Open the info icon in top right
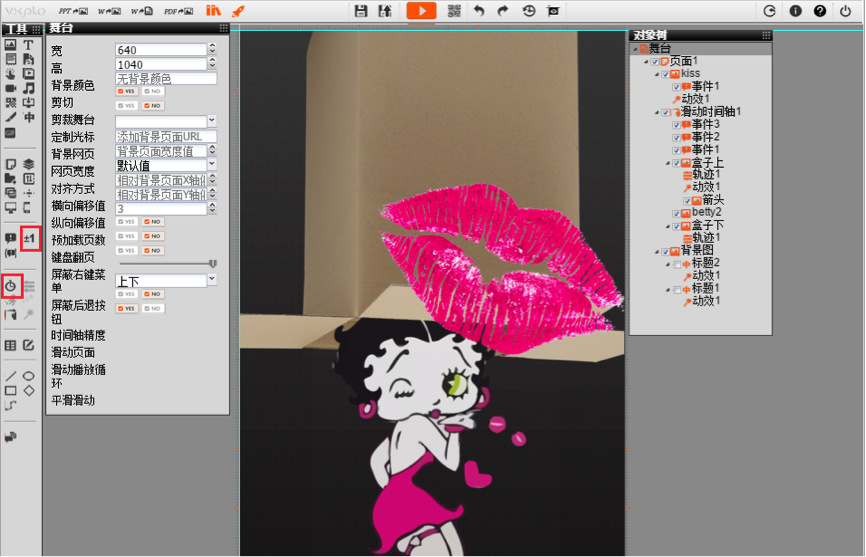Image resolution: width=866 pixels, height=557 pixels. pyautogui.click(x=795, y=10)
